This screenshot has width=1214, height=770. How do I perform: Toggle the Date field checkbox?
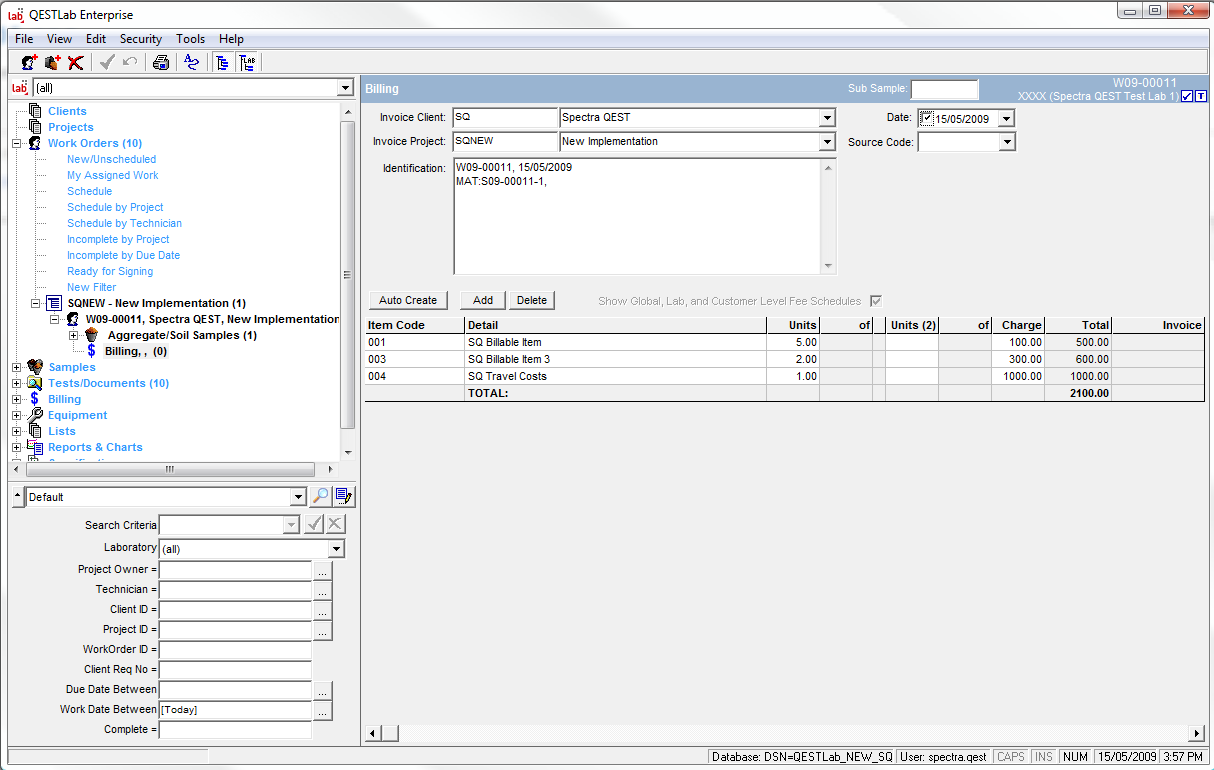pyautogui.click(x=927, y=118)
